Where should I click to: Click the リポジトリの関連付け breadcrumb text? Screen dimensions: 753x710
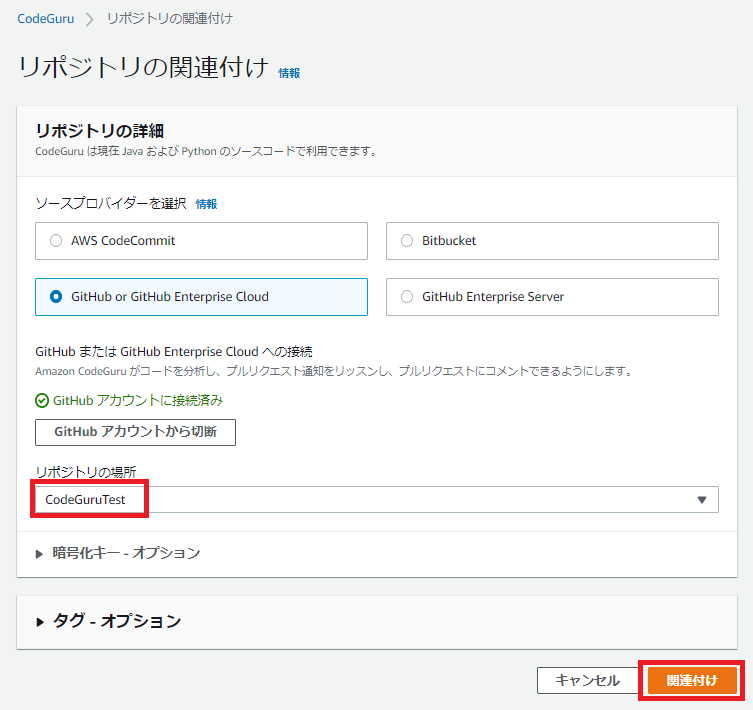(x=170, y=19)
